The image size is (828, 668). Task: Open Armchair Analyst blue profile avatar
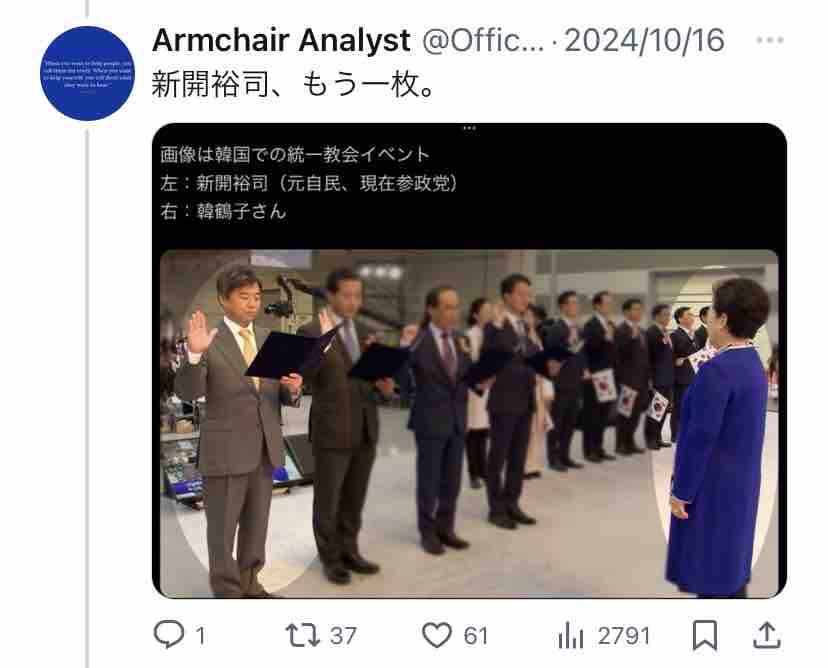[88, 73]
